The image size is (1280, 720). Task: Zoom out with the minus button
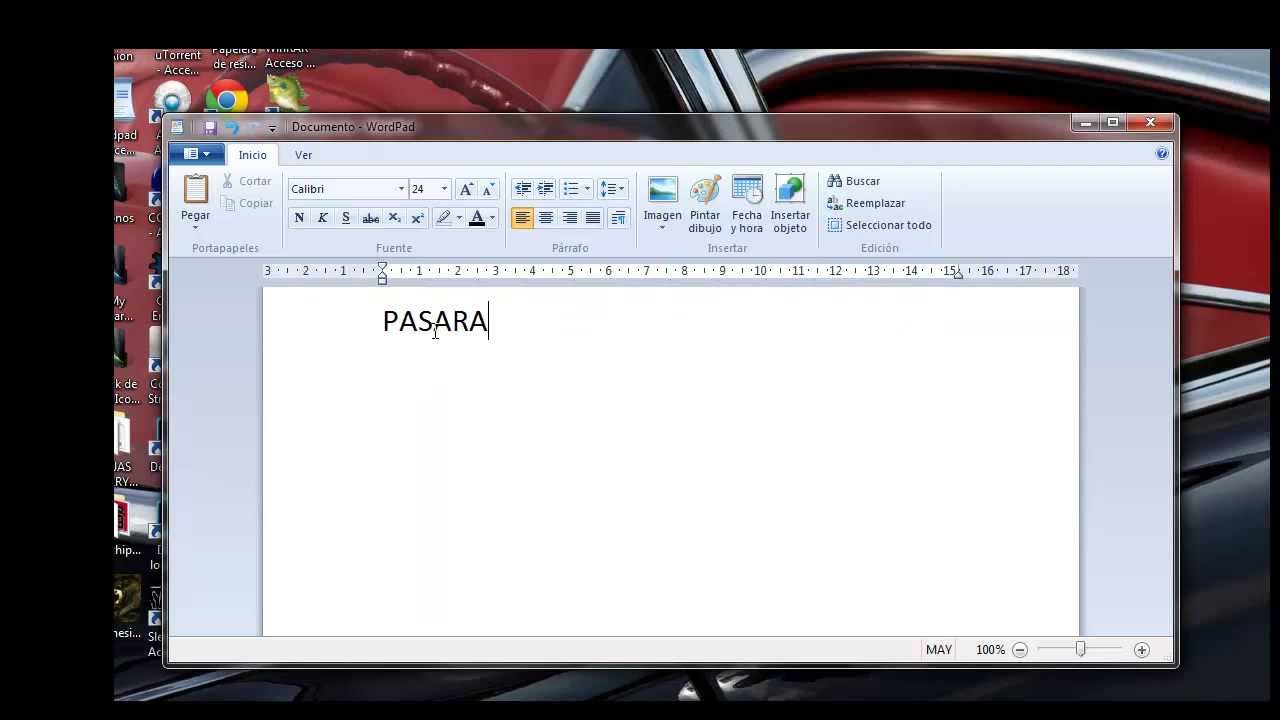click(x=1020, y=650)
